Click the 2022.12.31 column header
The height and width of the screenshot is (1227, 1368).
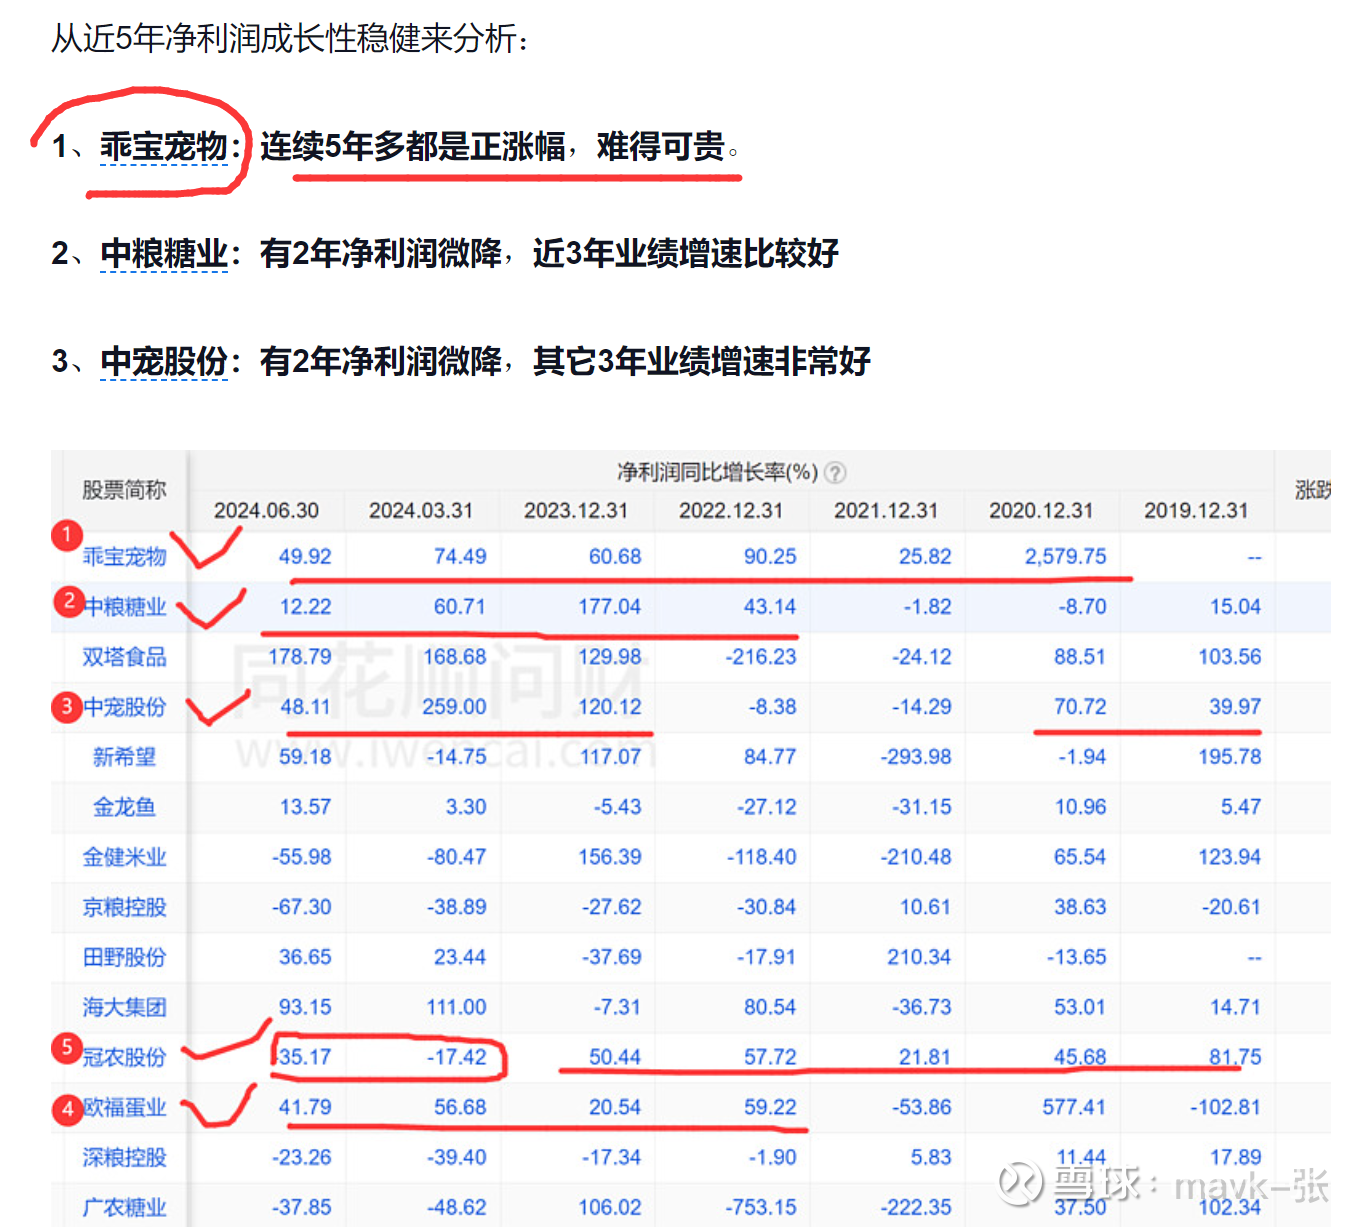(731, 510)
